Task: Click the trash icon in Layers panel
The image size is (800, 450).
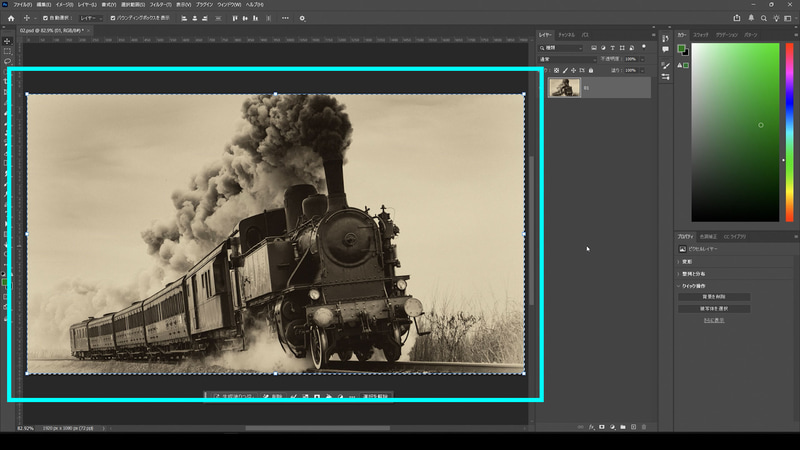Action: coord(645,426)
